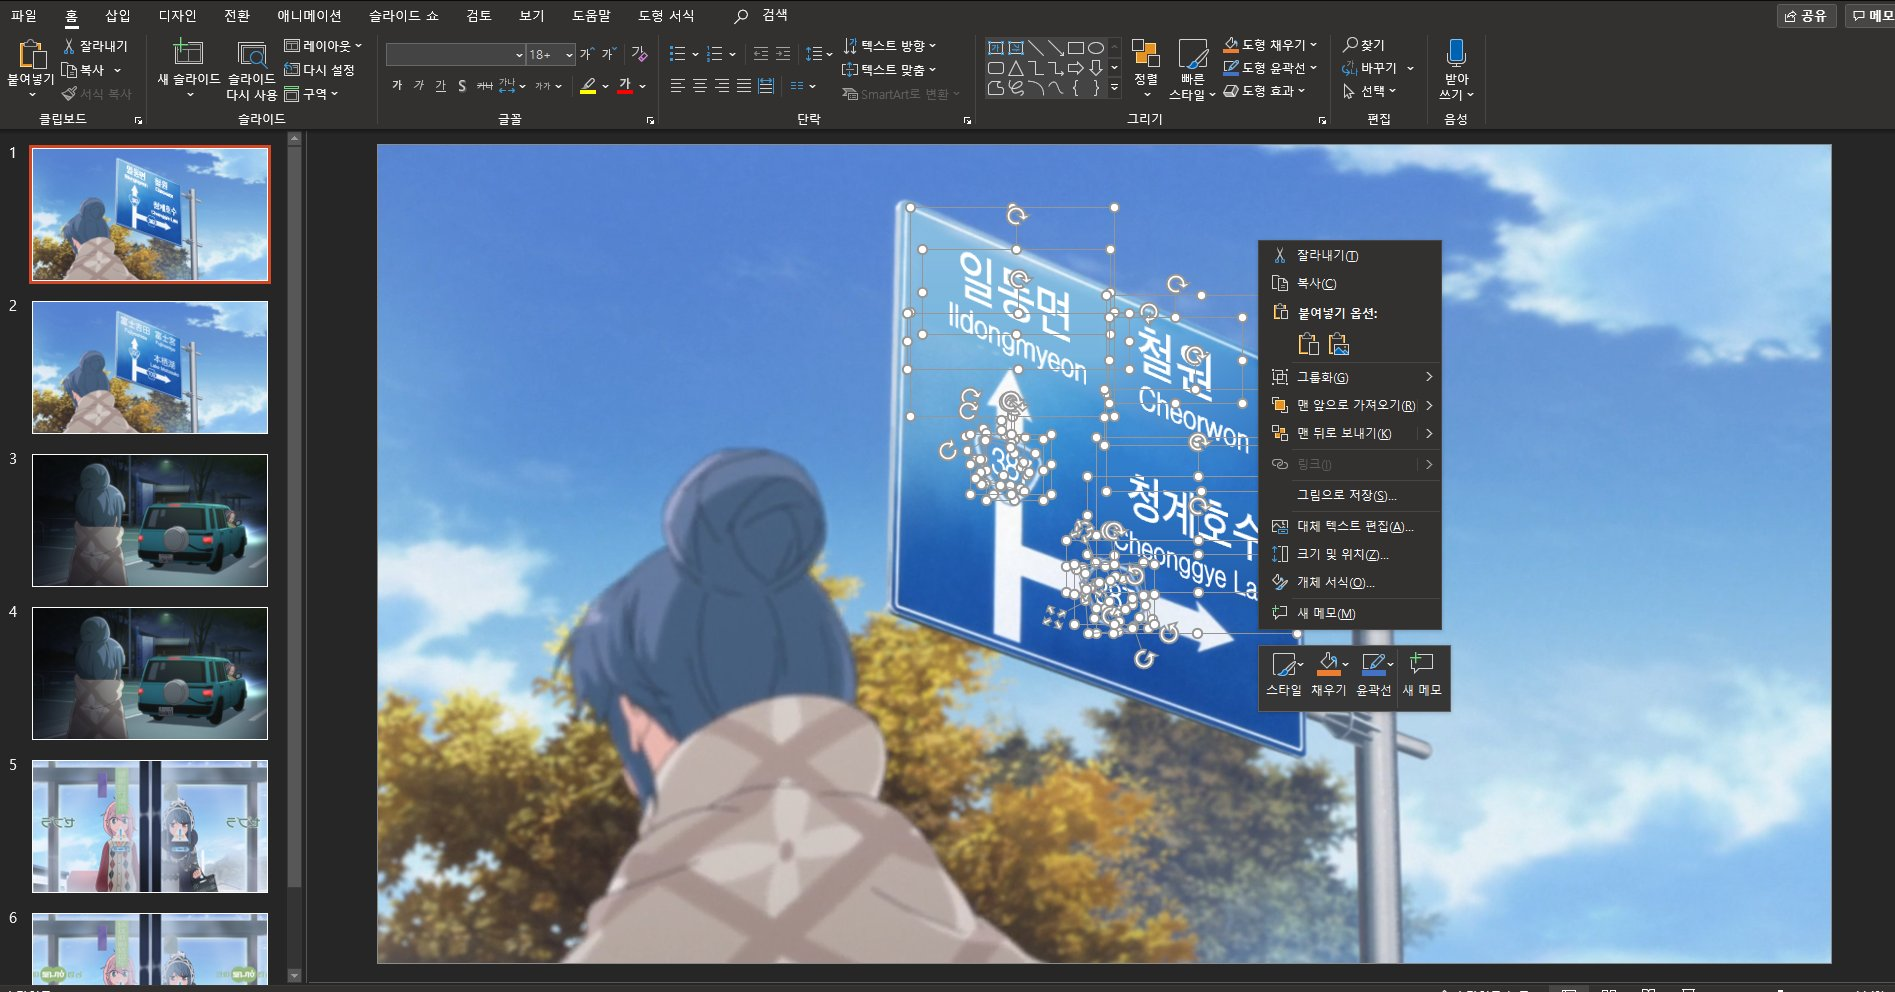Viewport: 1895px width, 992px height.
Task: Toggle bold (가) formatting
Action: (x=397, y=86)
